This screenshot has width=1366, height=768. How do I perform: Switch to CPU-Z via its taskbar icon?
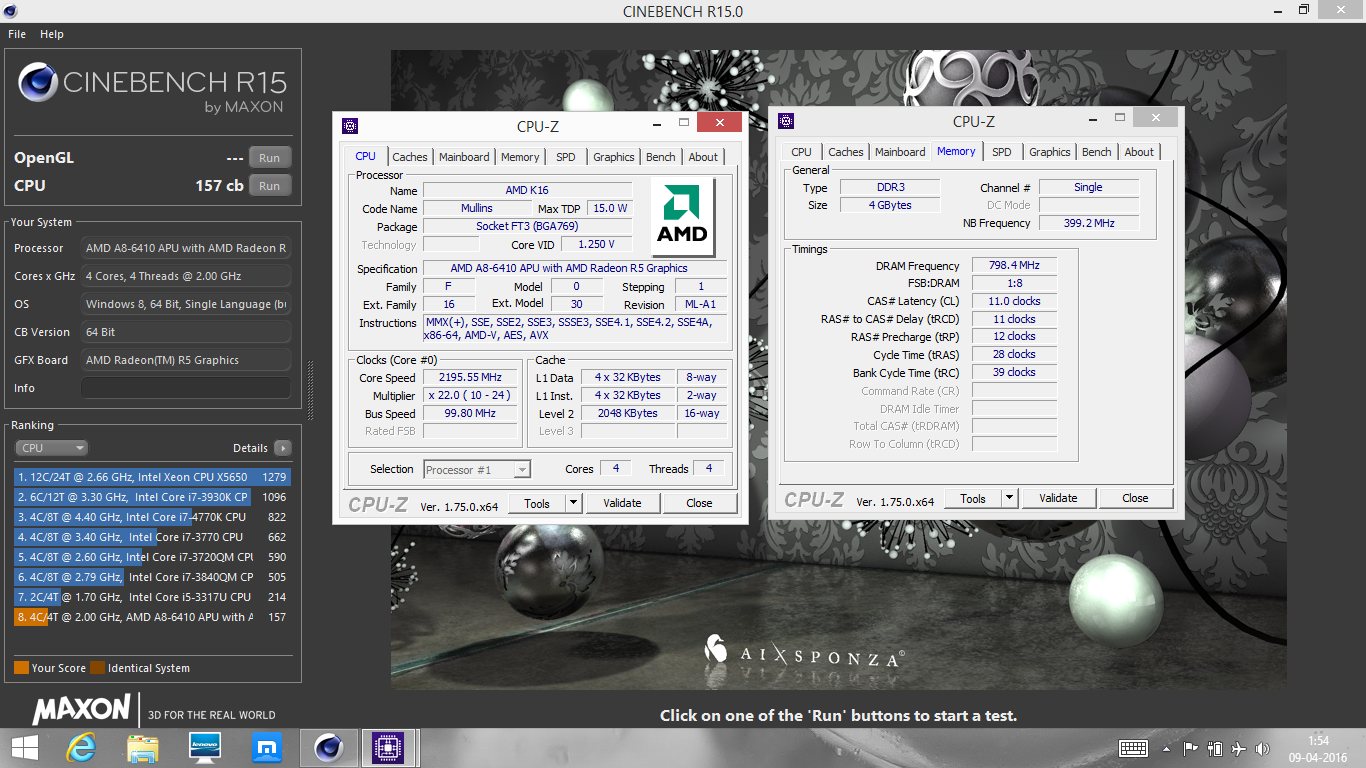[387, 748]
